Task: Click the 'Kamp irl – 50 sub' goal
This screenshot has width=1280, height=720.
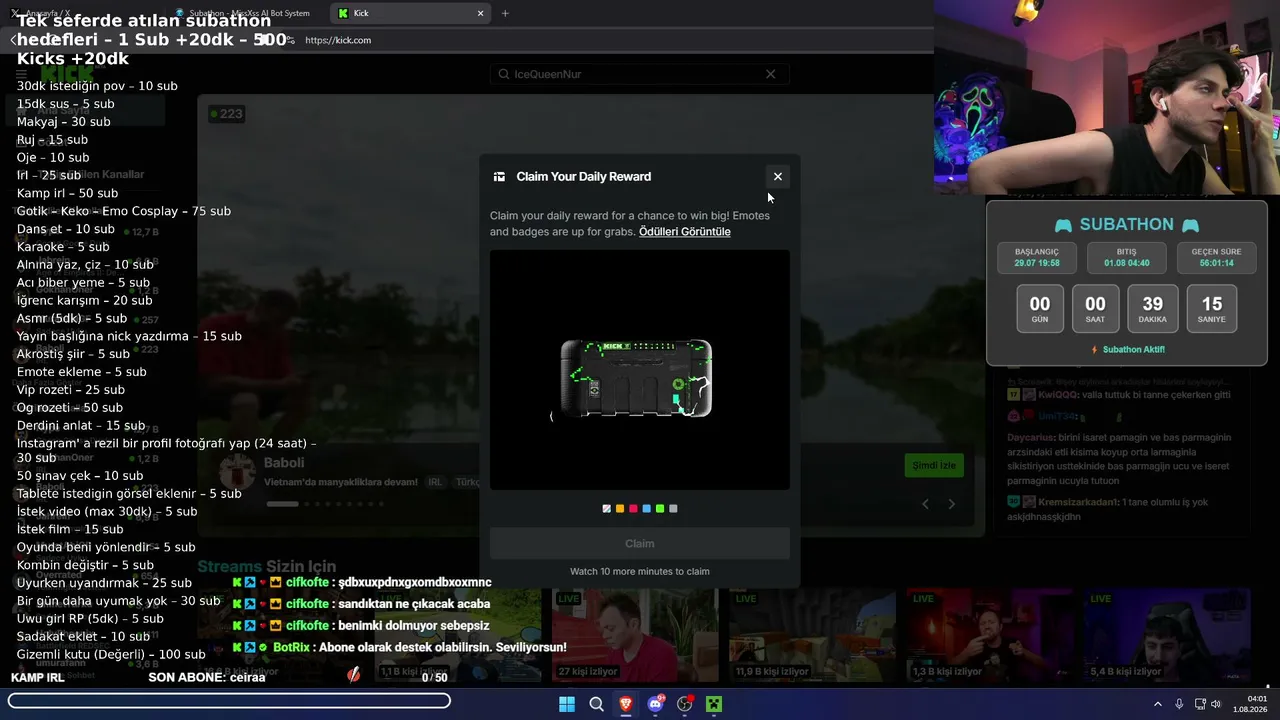Action: tap(67, 193)
